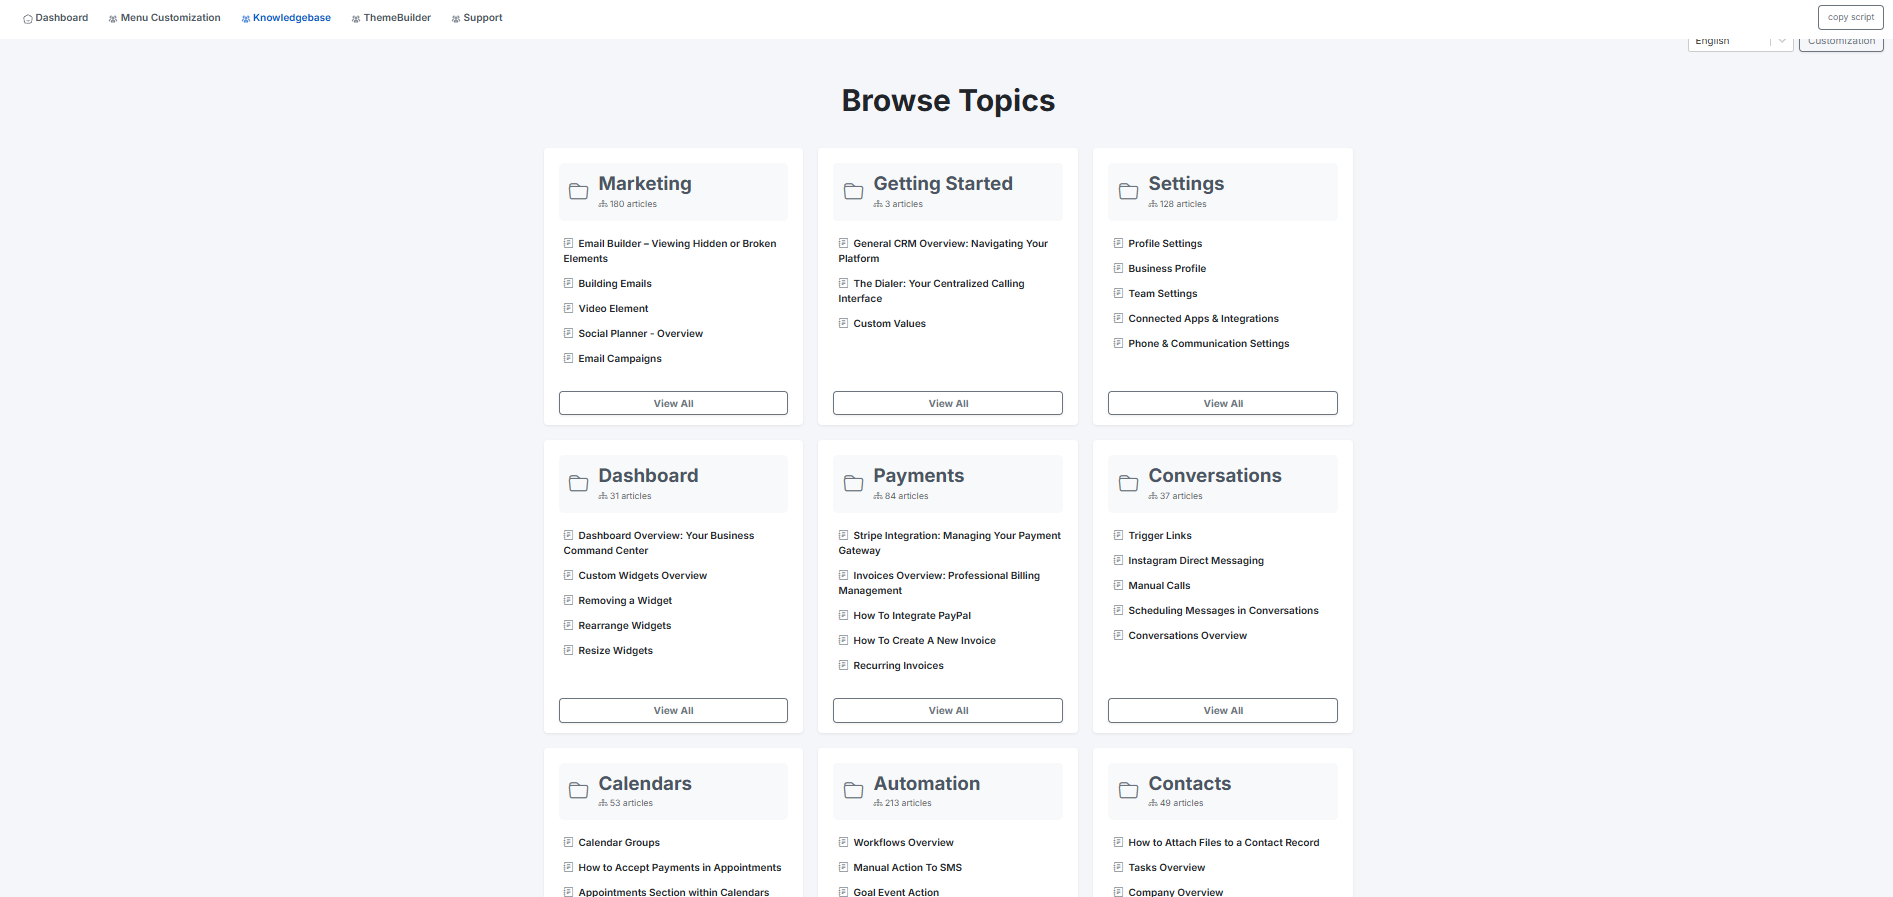Open How To Integrate PayPal article

[x=911, y=616]
